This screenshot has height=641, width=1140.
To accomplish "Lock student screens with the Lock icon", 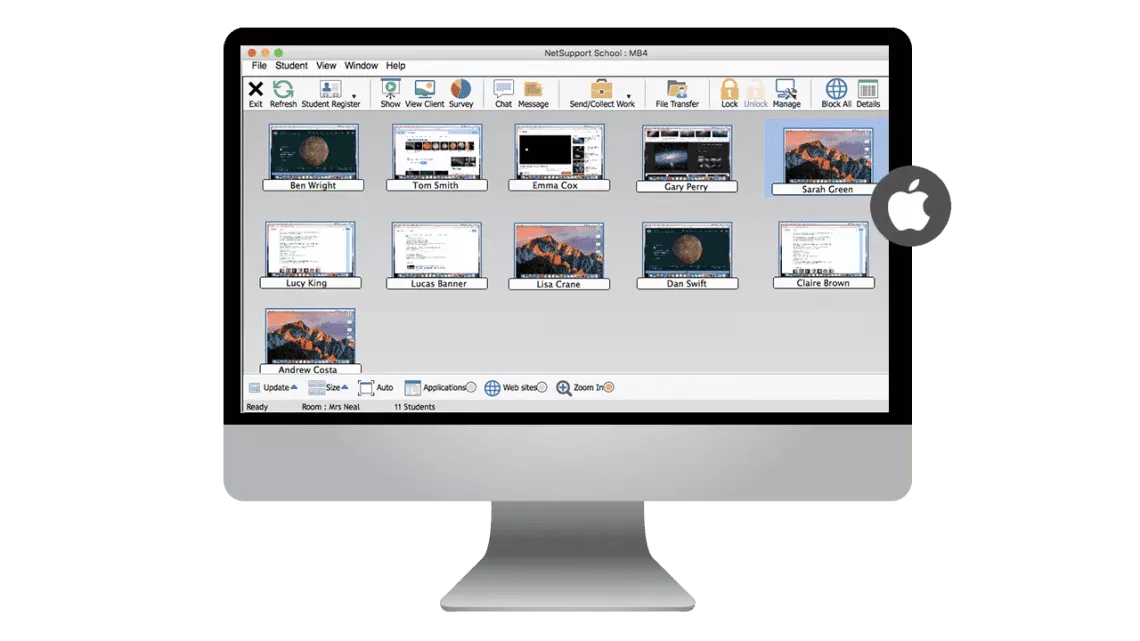I will click(x=729, y=90).
